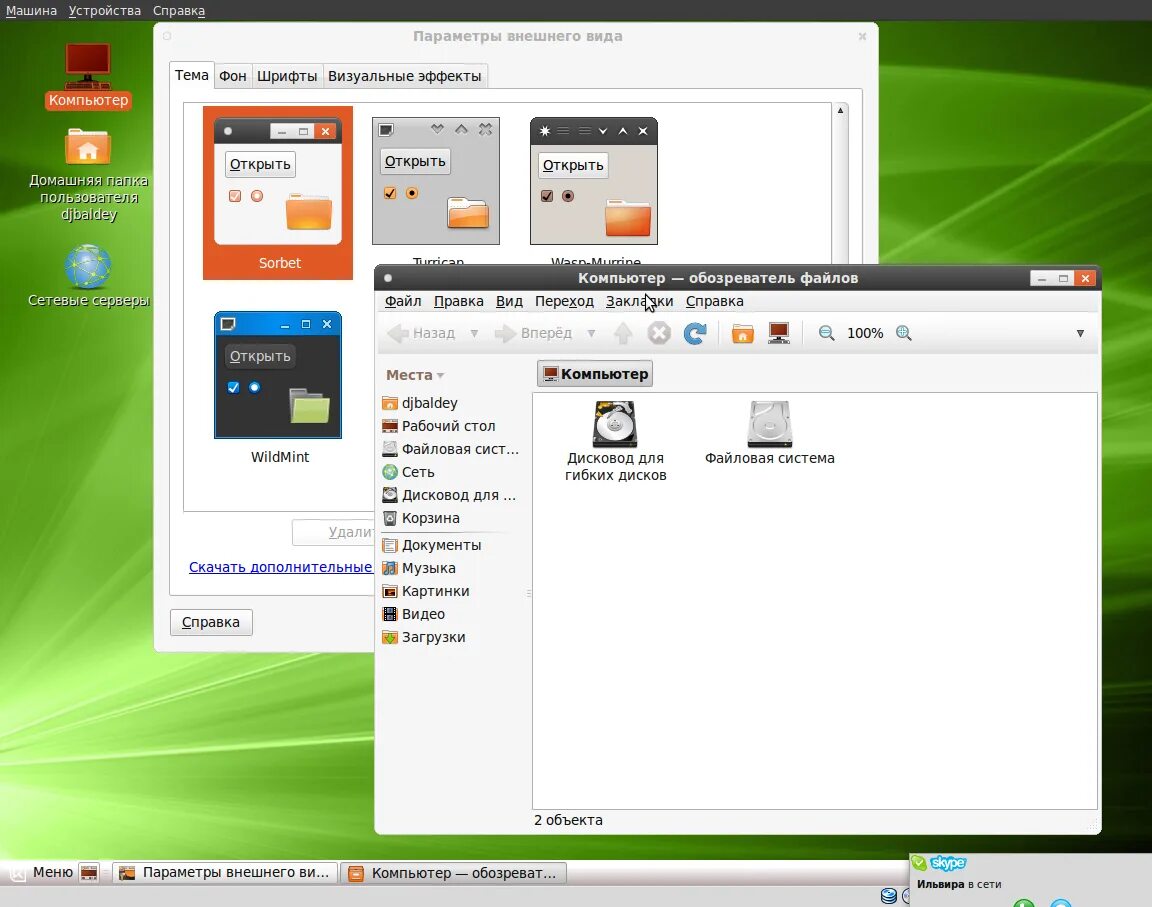1152x907 pixels.
Task: Click the Вперёд button
Action: 533,333
